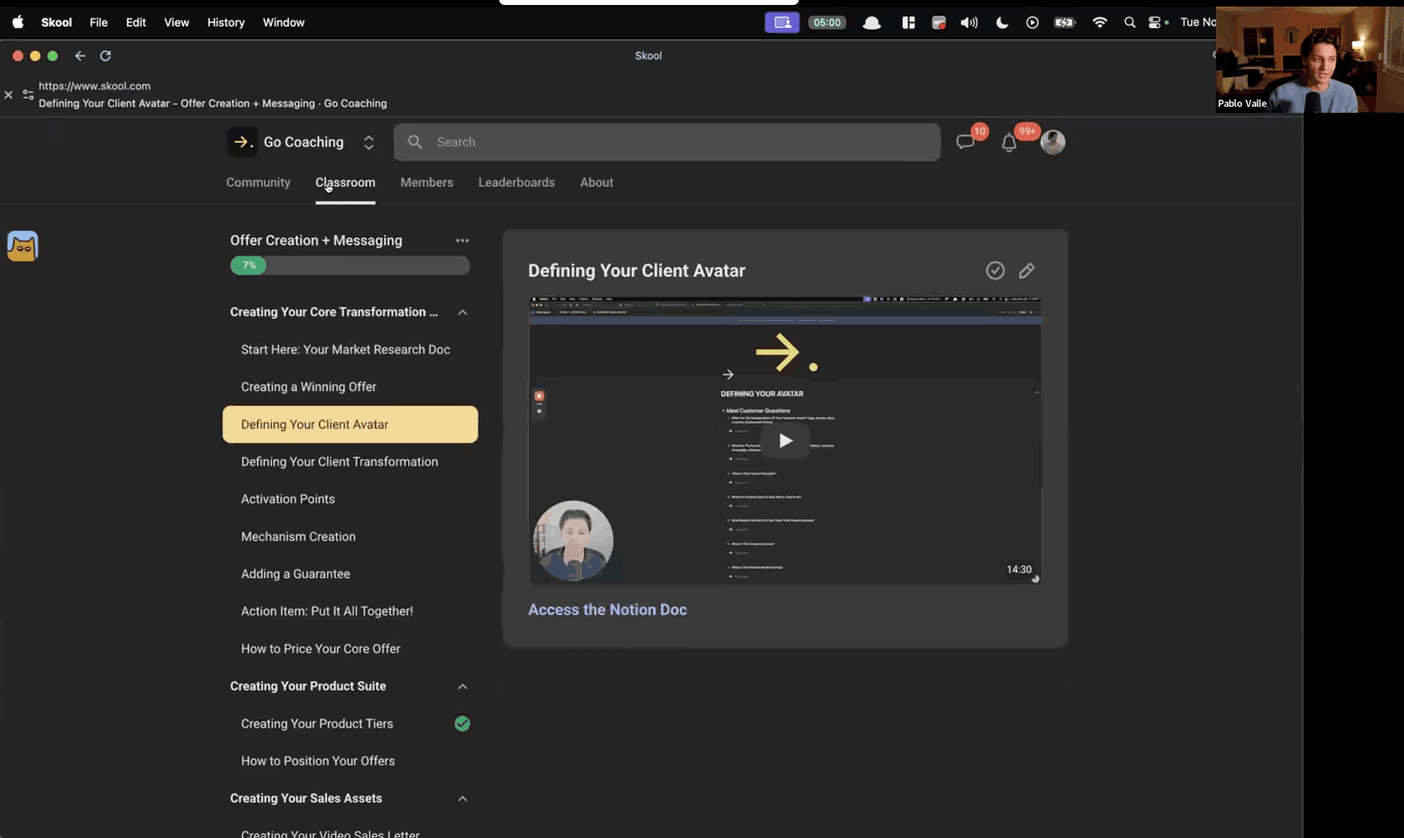Open the profile avatar menu

tap(1052, 142)
